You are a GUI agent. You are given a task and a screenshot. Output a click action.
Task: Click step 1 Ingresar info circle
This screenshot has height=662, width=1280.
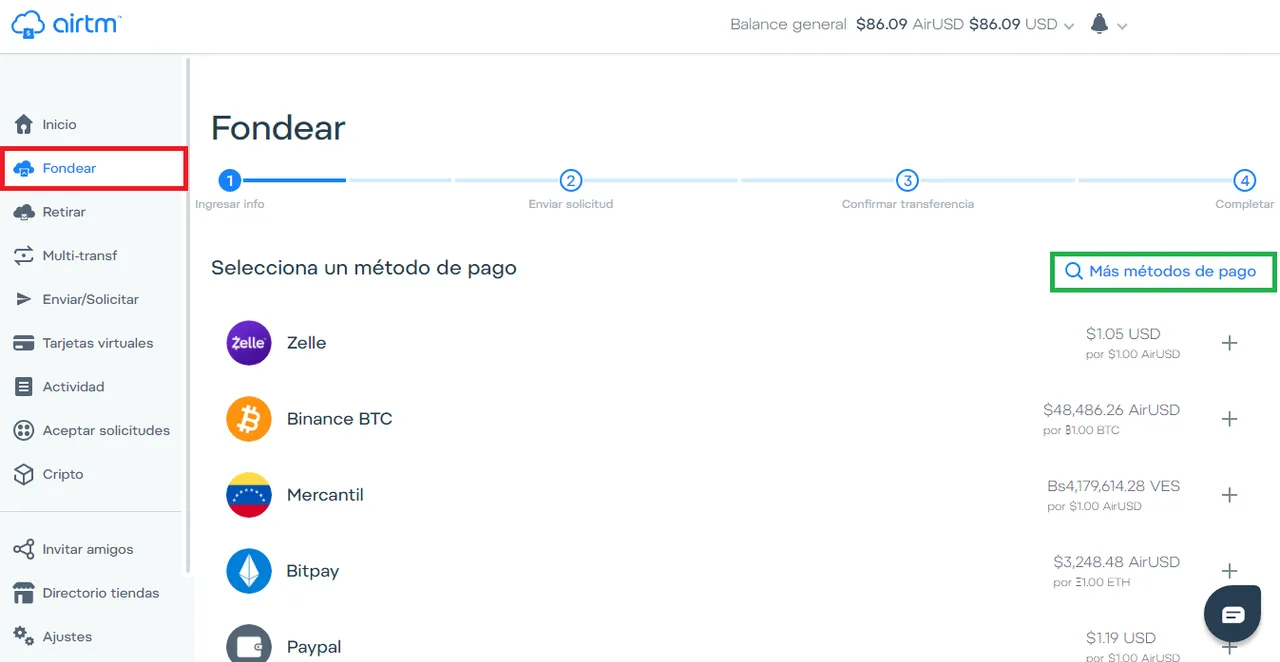(x=230, y=180)
